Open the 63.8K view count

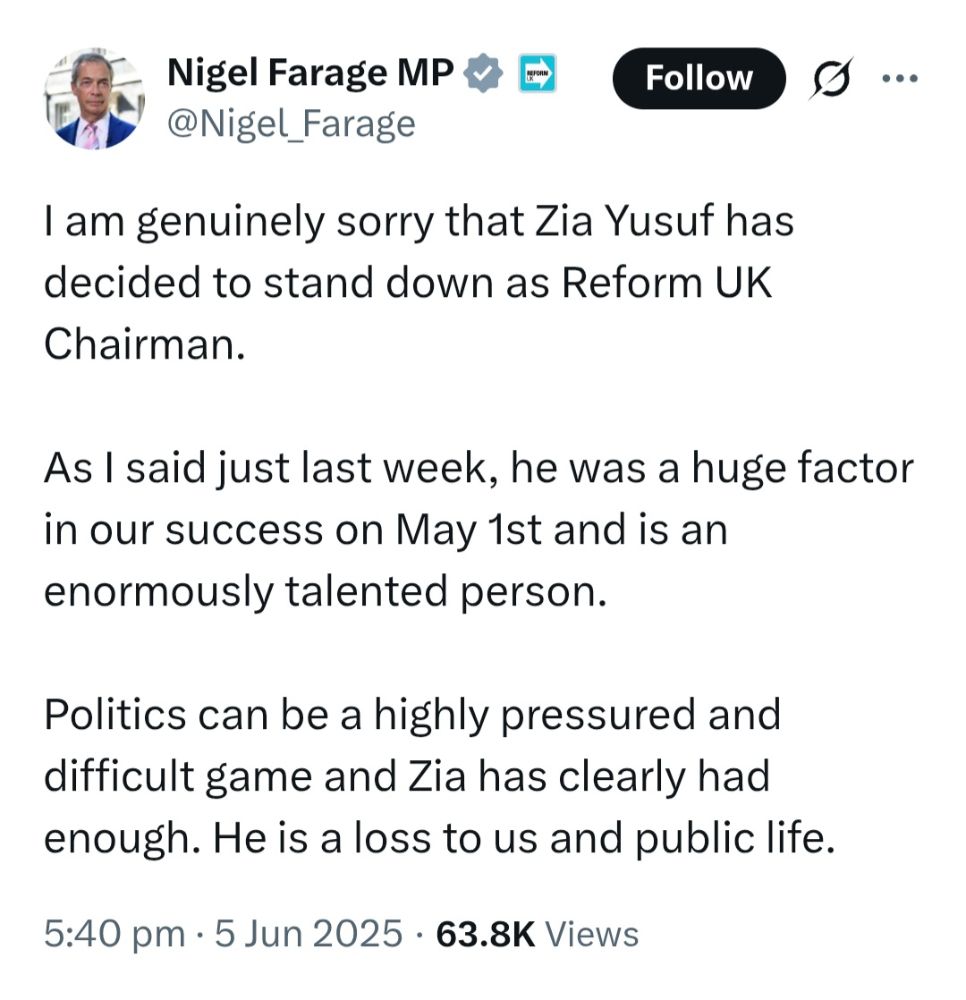click(486, 935)
